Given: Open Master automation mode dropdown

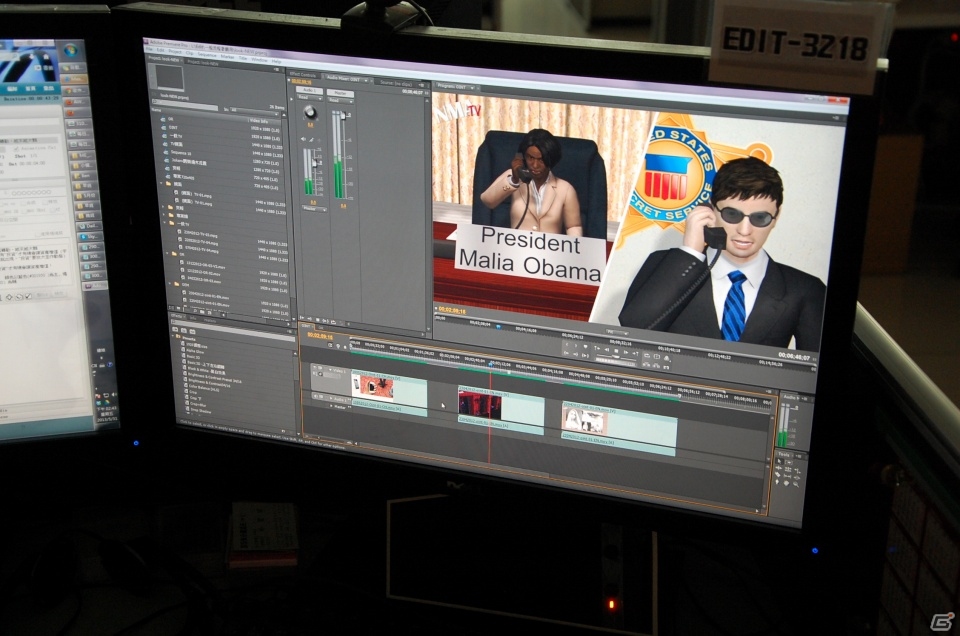Looking at the screenshot, I should click(340, 100).
